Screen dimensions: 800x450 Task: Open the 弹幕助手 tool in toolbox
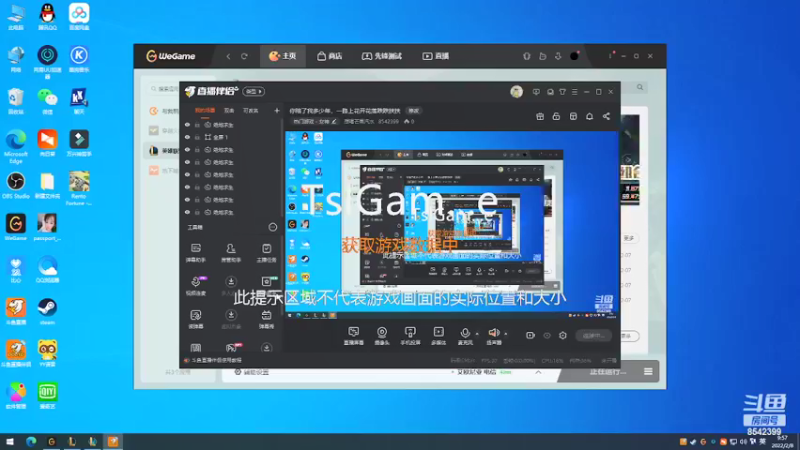tap(196, 253)
